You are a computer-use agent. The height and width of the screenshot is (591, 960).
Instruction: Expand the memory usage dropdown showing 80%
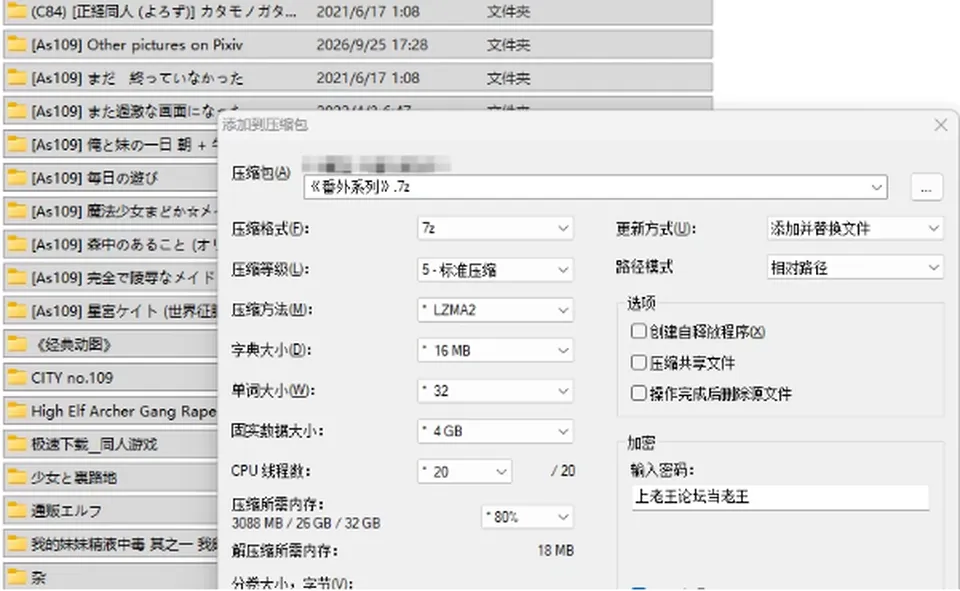click(x=527, y=517)
